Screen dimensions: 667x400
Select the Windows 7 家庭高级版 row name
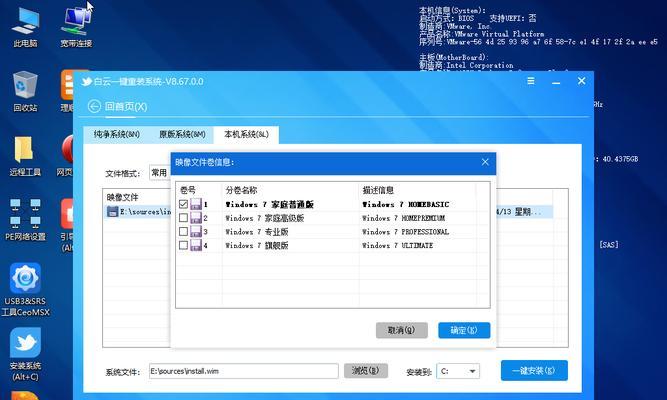[265, 218]
